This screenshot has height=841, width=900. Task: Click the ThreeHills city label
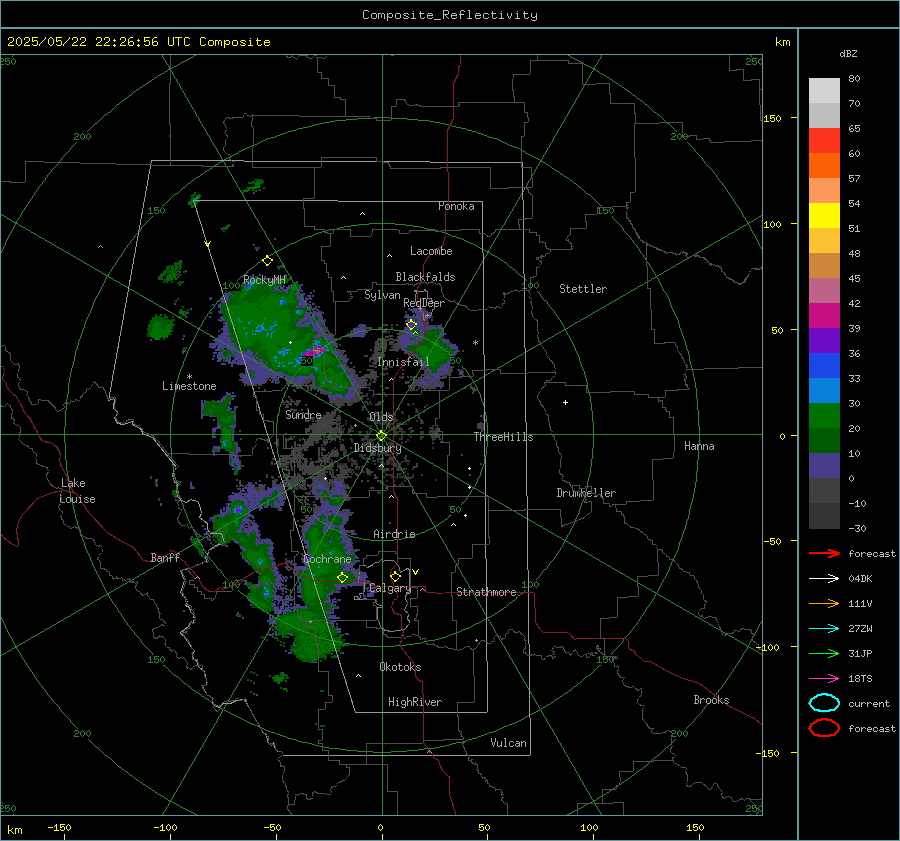pos(503,437)
